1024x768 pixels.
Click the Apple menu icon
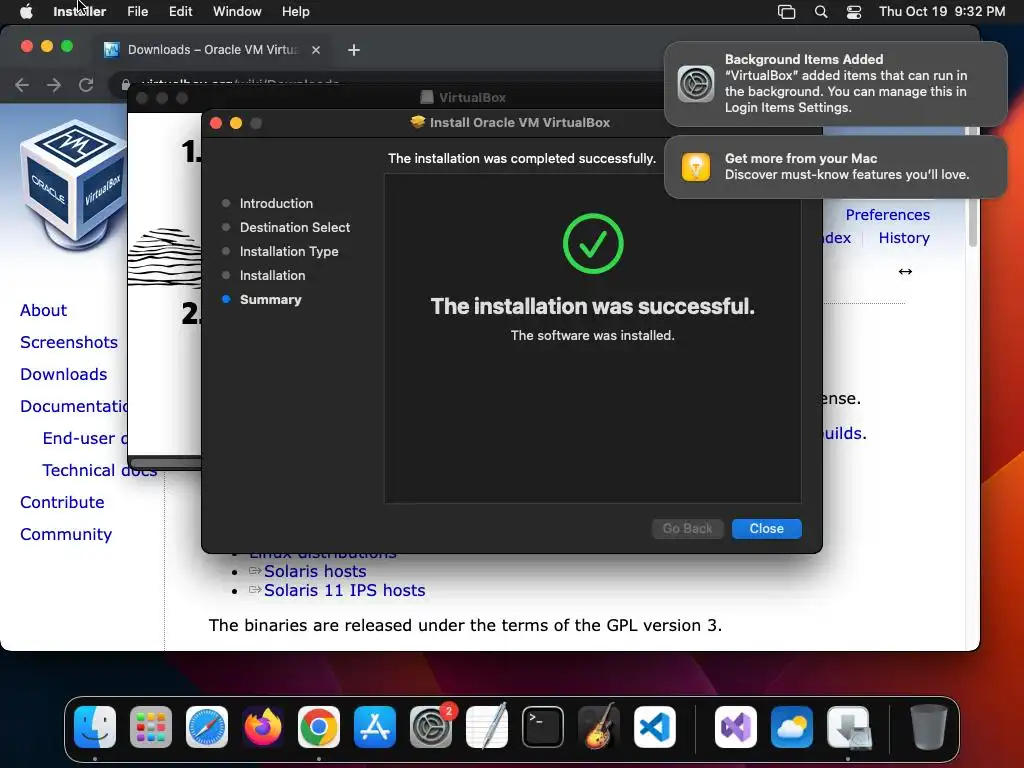coord(26,12)
